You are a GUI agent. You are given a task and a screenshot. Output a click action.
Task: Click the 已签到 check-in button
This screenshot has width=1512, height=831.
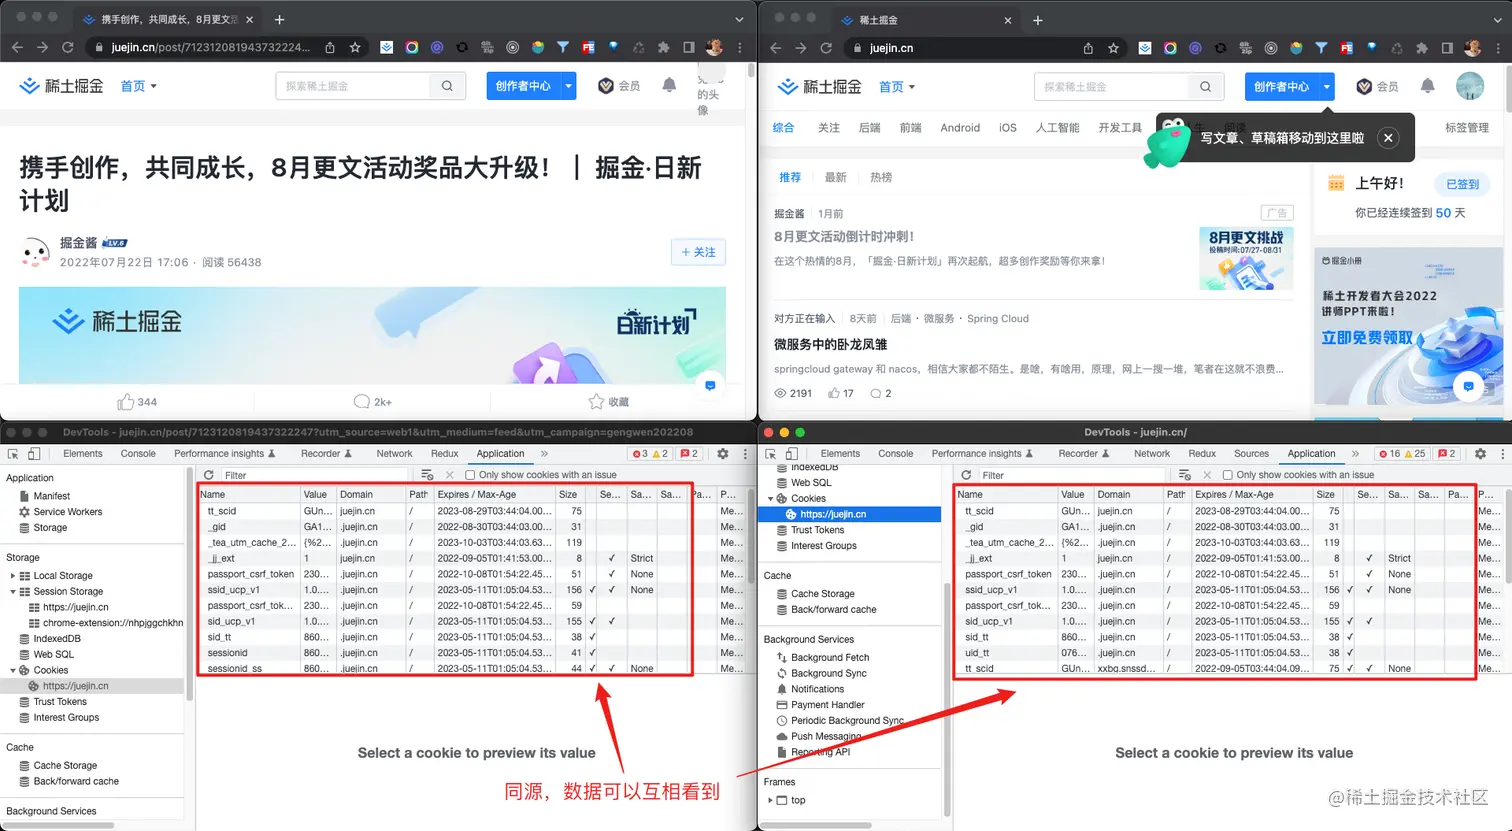(x=1462, y=184)
